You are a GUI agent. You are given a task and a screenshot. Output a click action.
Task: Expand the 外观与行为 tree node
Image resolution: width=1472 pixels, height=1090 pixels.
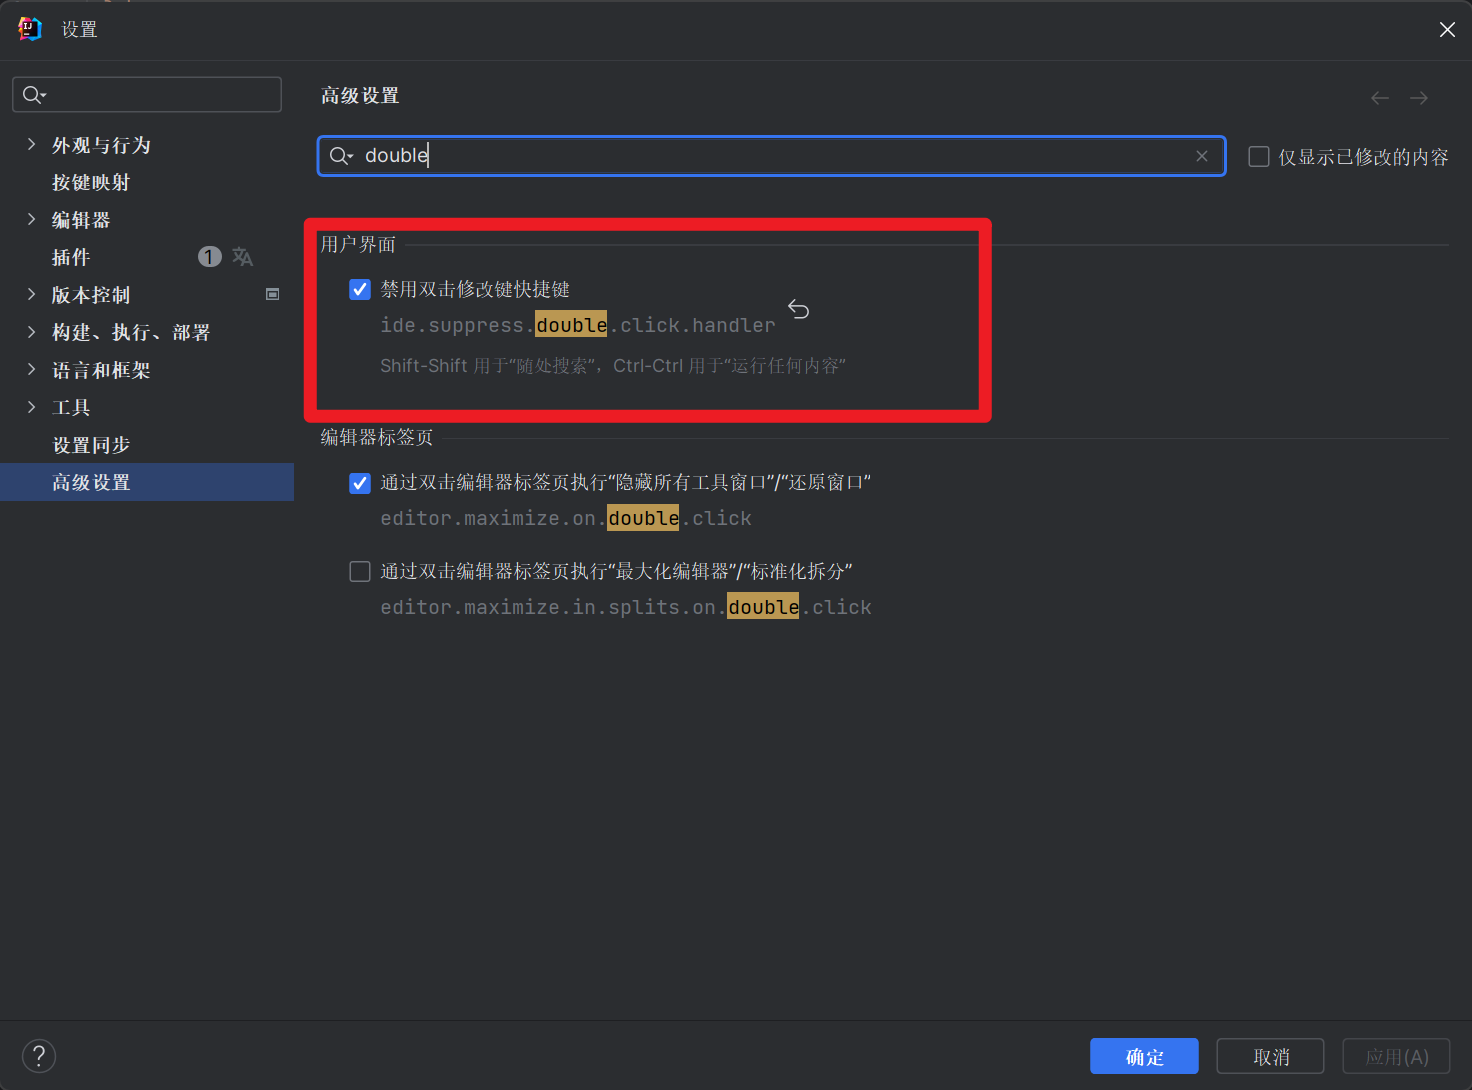point(31,145)
